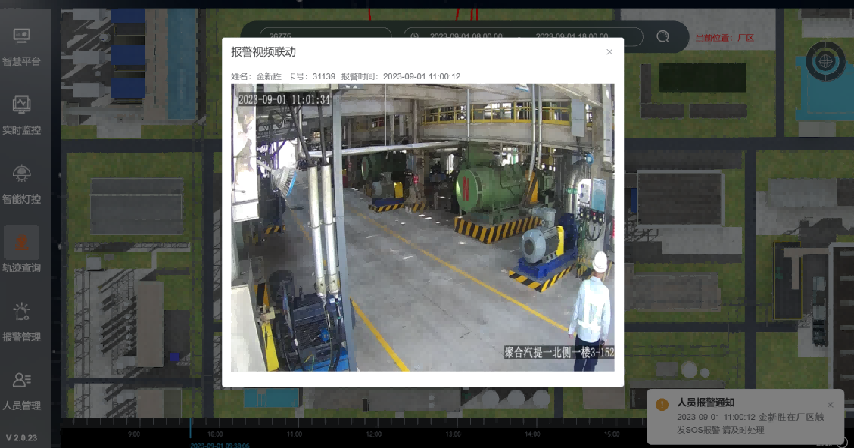Dismiss the 人员报警通知 notification
854x448 pixels.
pyautogui.click(x=829, y=404)
